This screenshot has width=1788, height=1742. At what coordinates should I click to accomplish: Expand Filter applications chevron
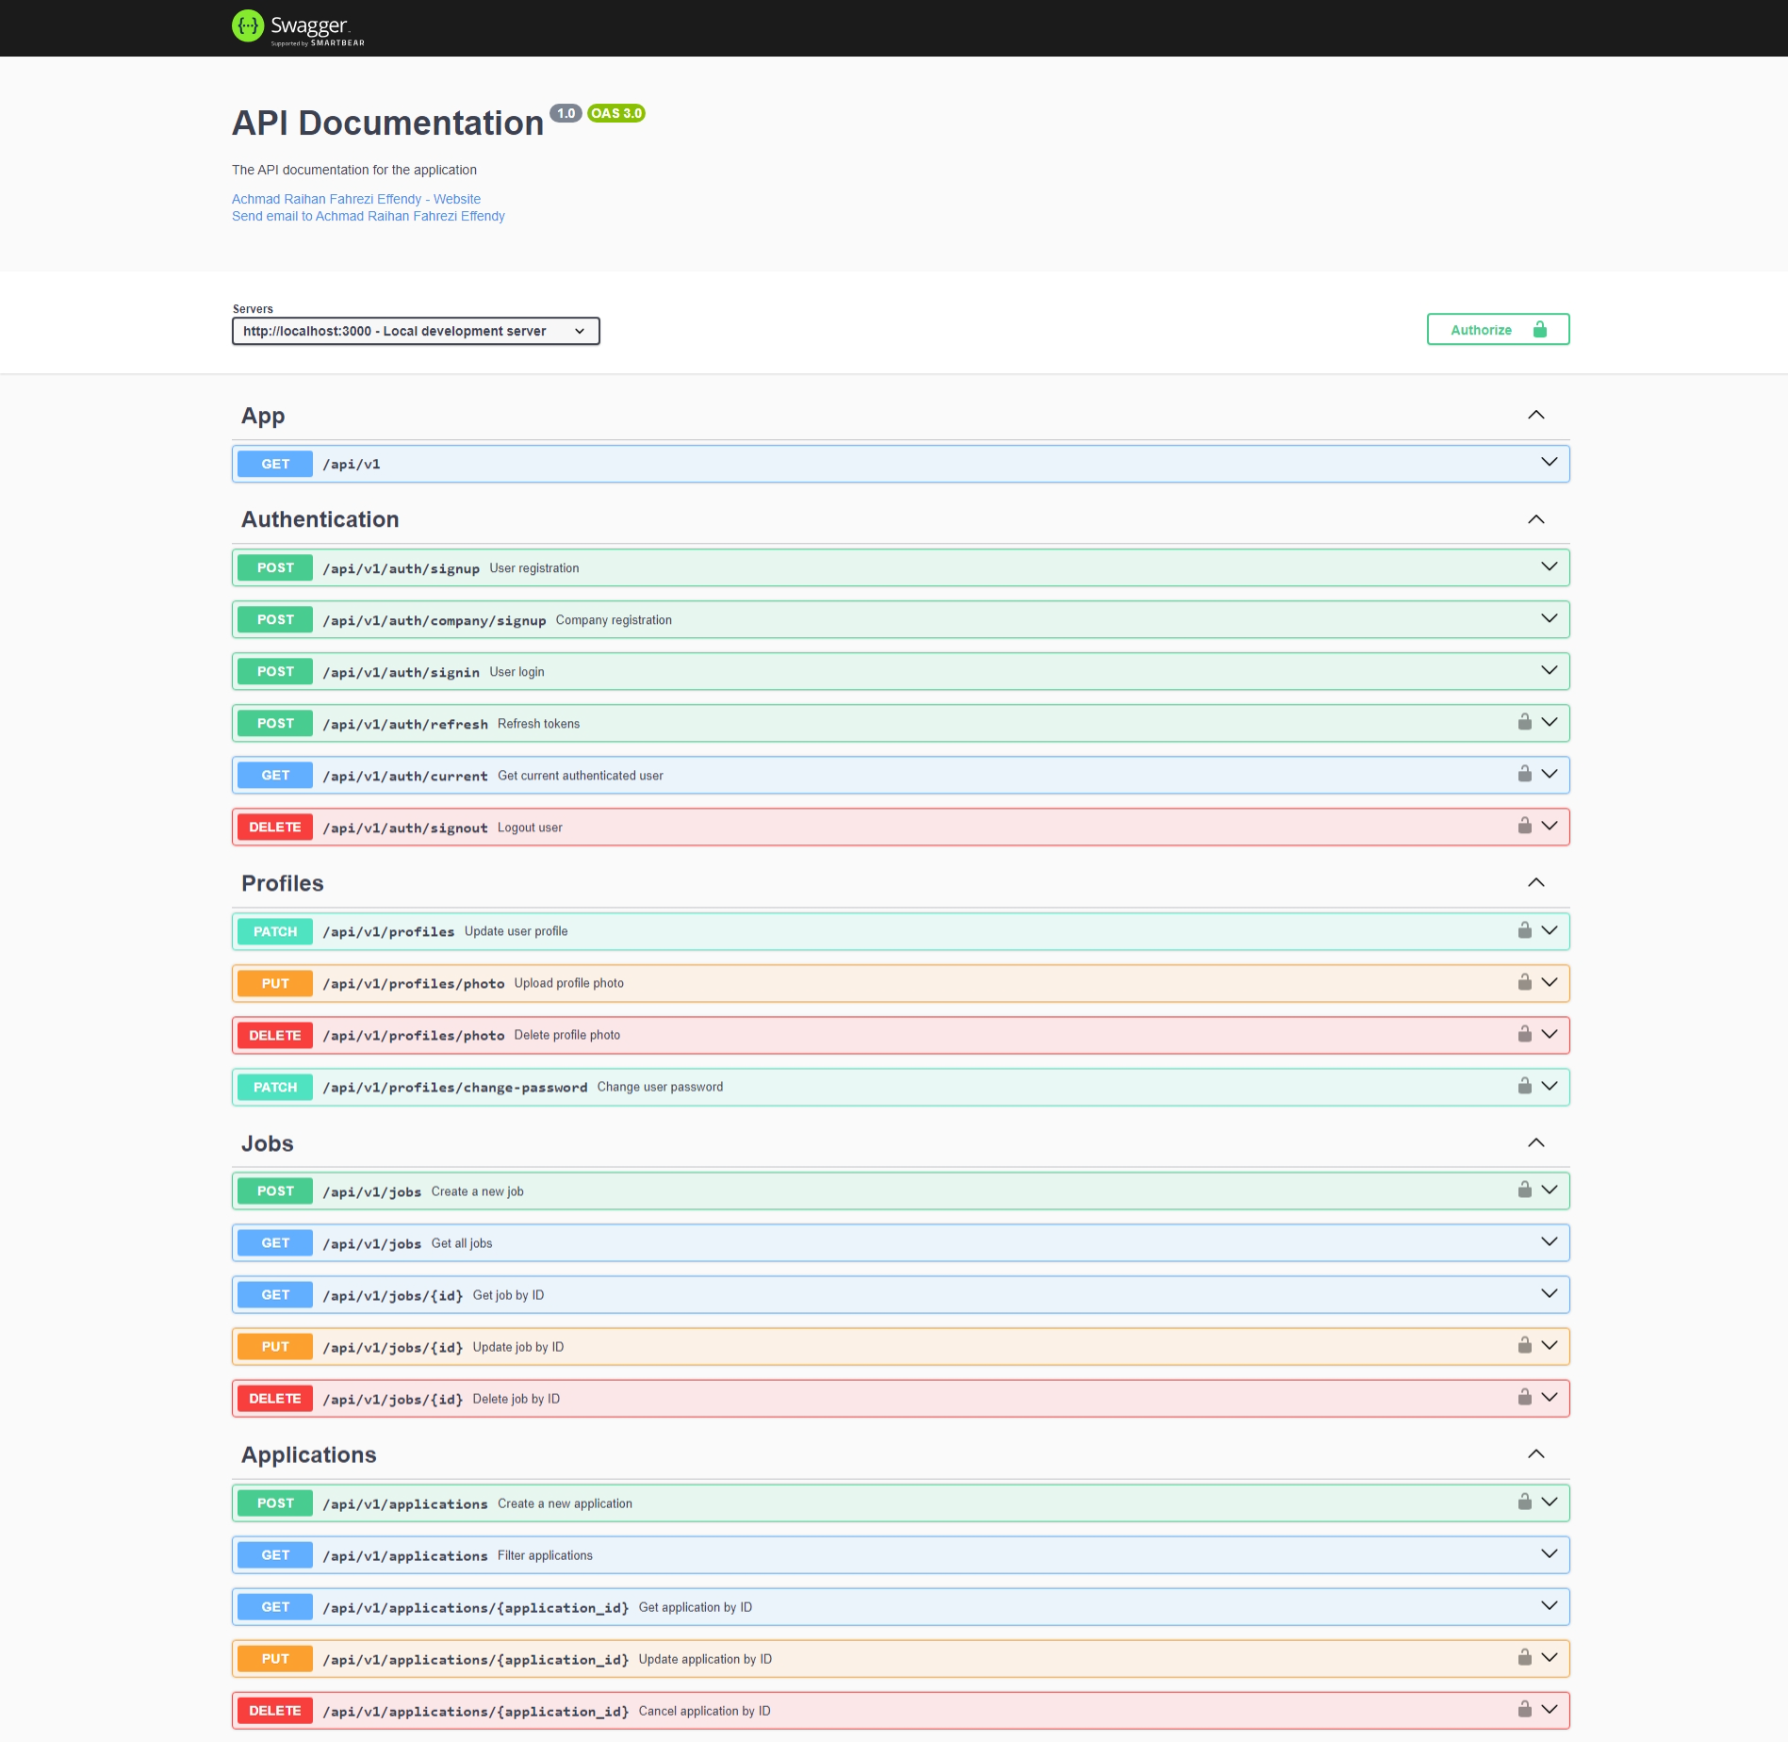(x=1549, y=1554)
